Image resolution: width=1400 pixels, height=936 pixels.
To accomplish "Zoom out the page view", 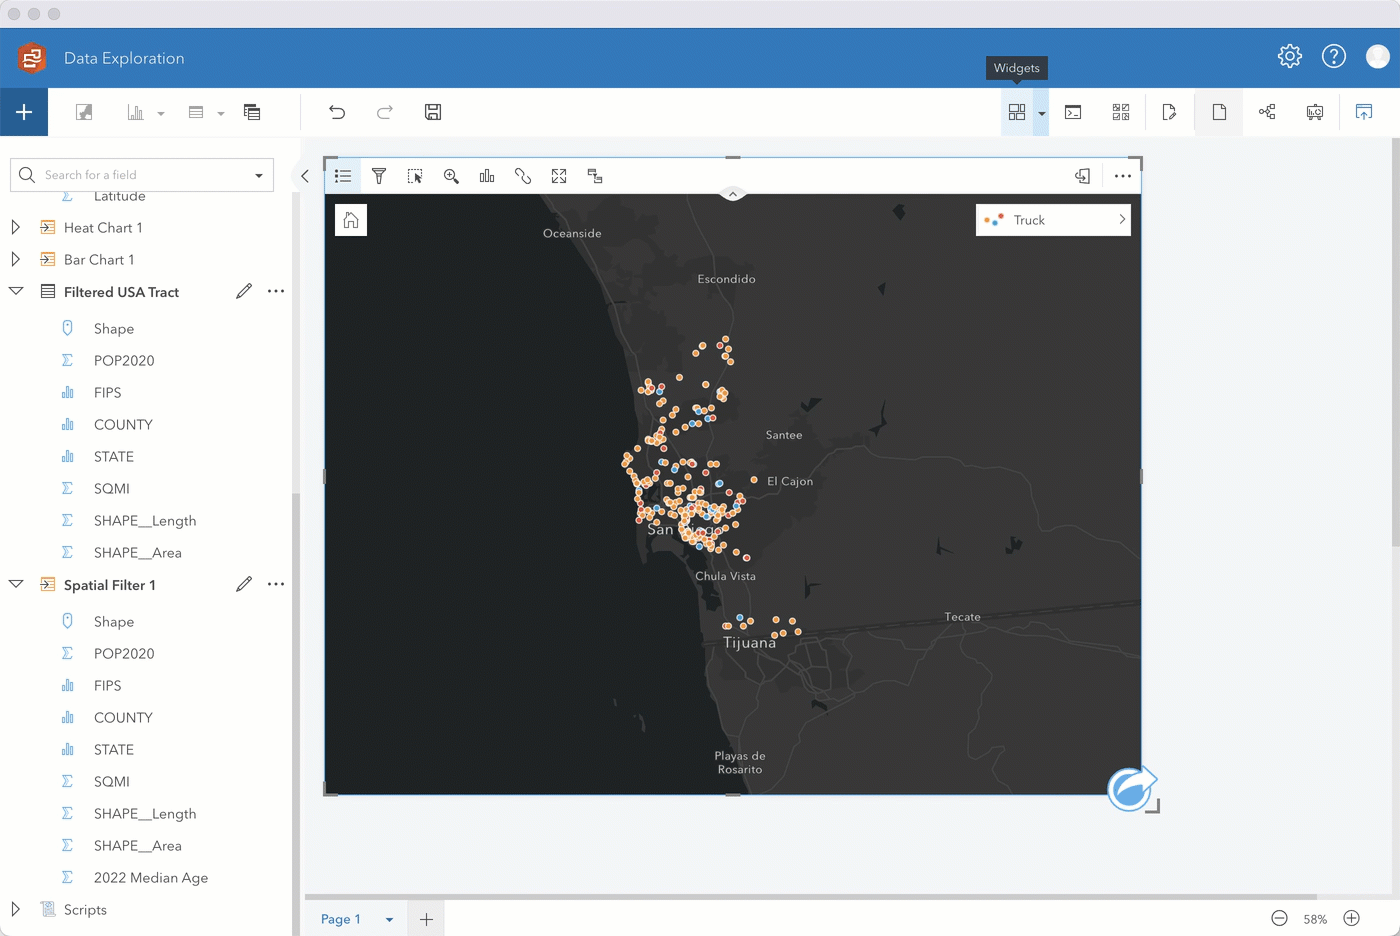I will (x=1279, y=918).
